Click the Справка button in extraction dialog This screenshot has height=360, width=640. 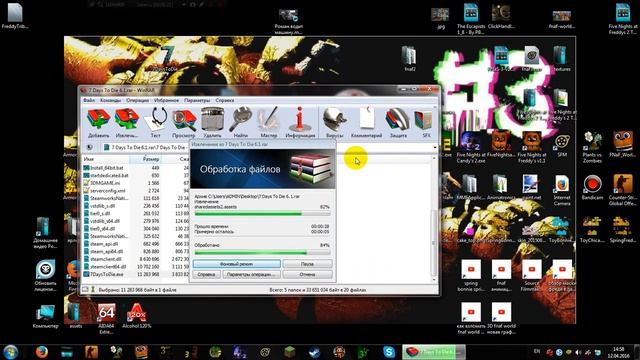click(x=206, y=275)
